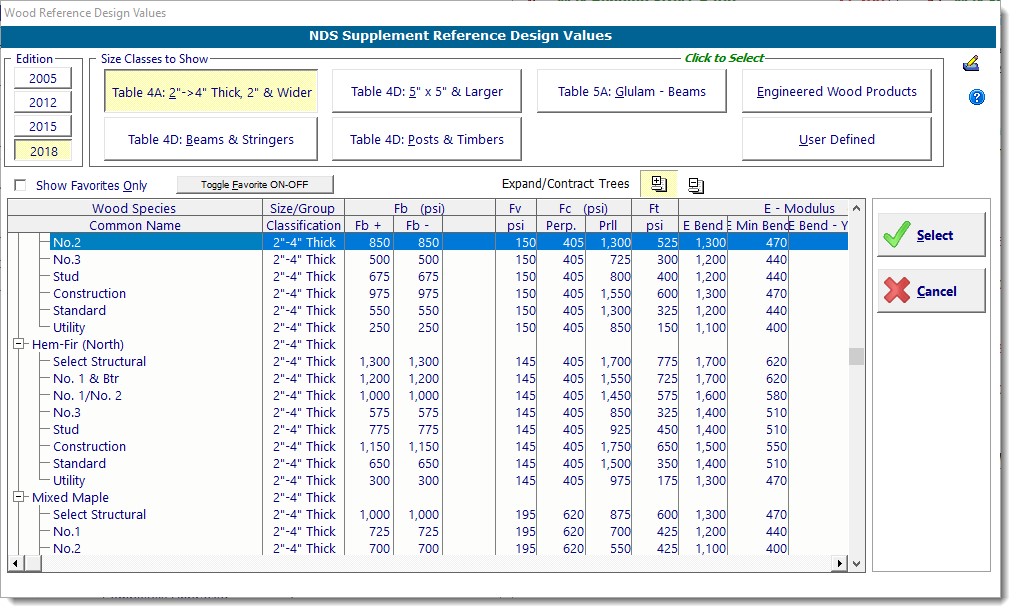Enable Show Favorites Only checkbox

click(20, 186)
